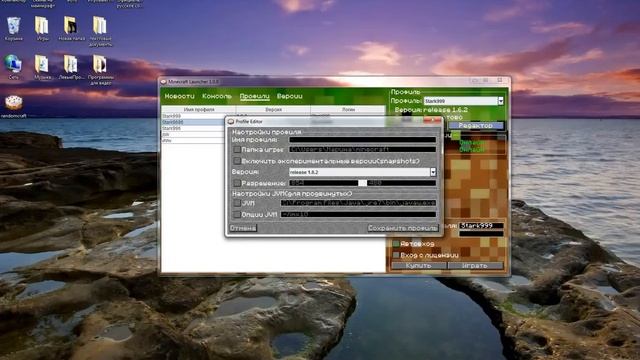
Task: Click the resolution height field
Action: [x=402, y=183]
